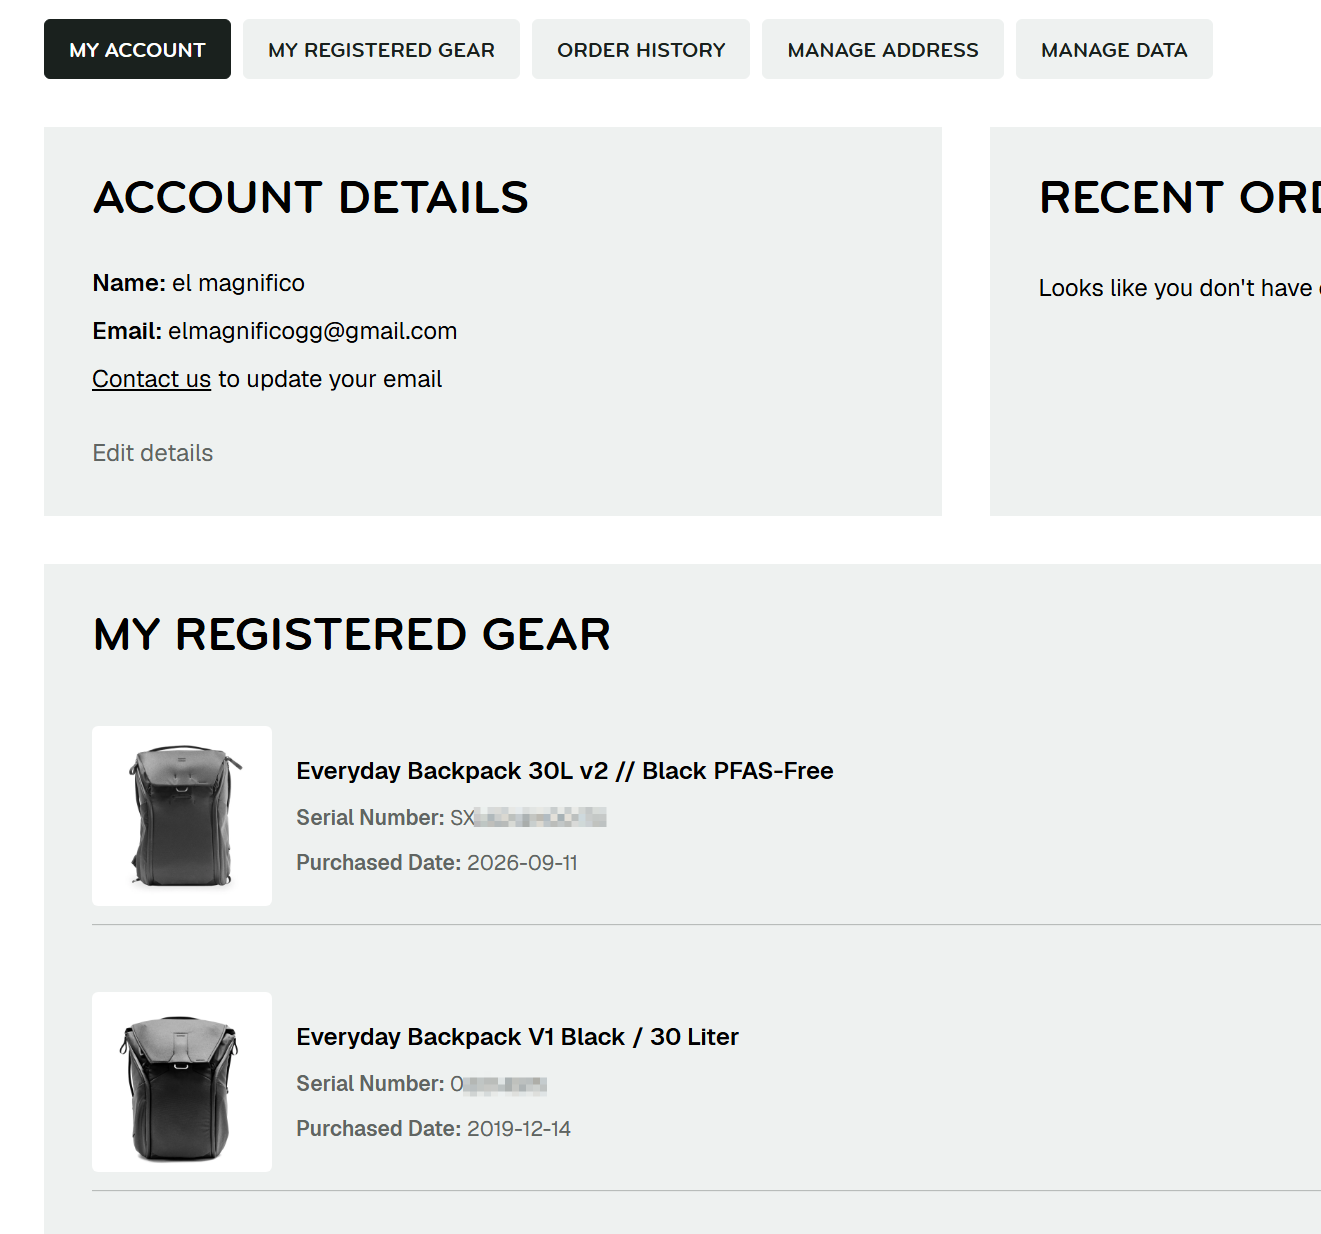Open the My Account tab
The height and width of the screenshot is (1234, 1321).
[x=137, y=49]
